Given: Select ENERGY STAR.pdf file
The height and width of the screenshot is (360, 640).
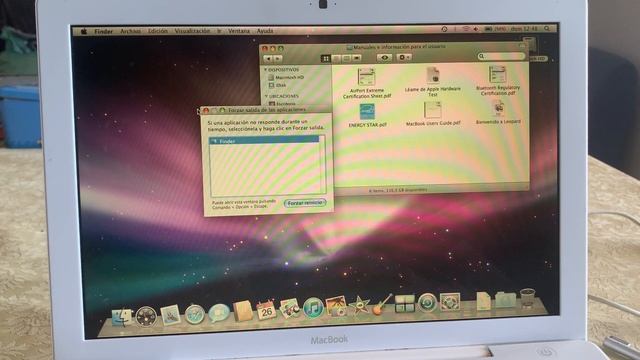Looking at the screenshot, I should [x=367, y=116].
